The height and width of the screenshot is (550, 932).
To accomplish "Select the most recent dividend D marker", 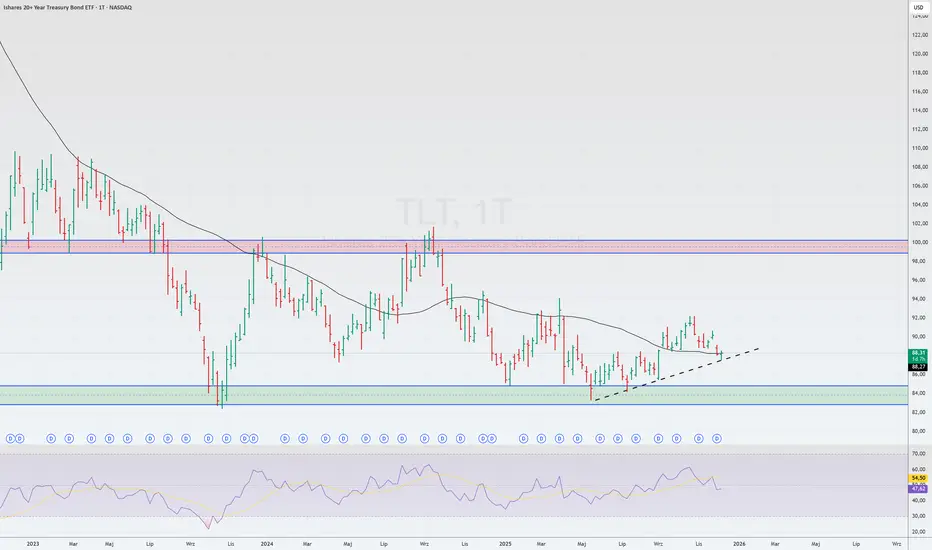I will [x=717, y=439].
